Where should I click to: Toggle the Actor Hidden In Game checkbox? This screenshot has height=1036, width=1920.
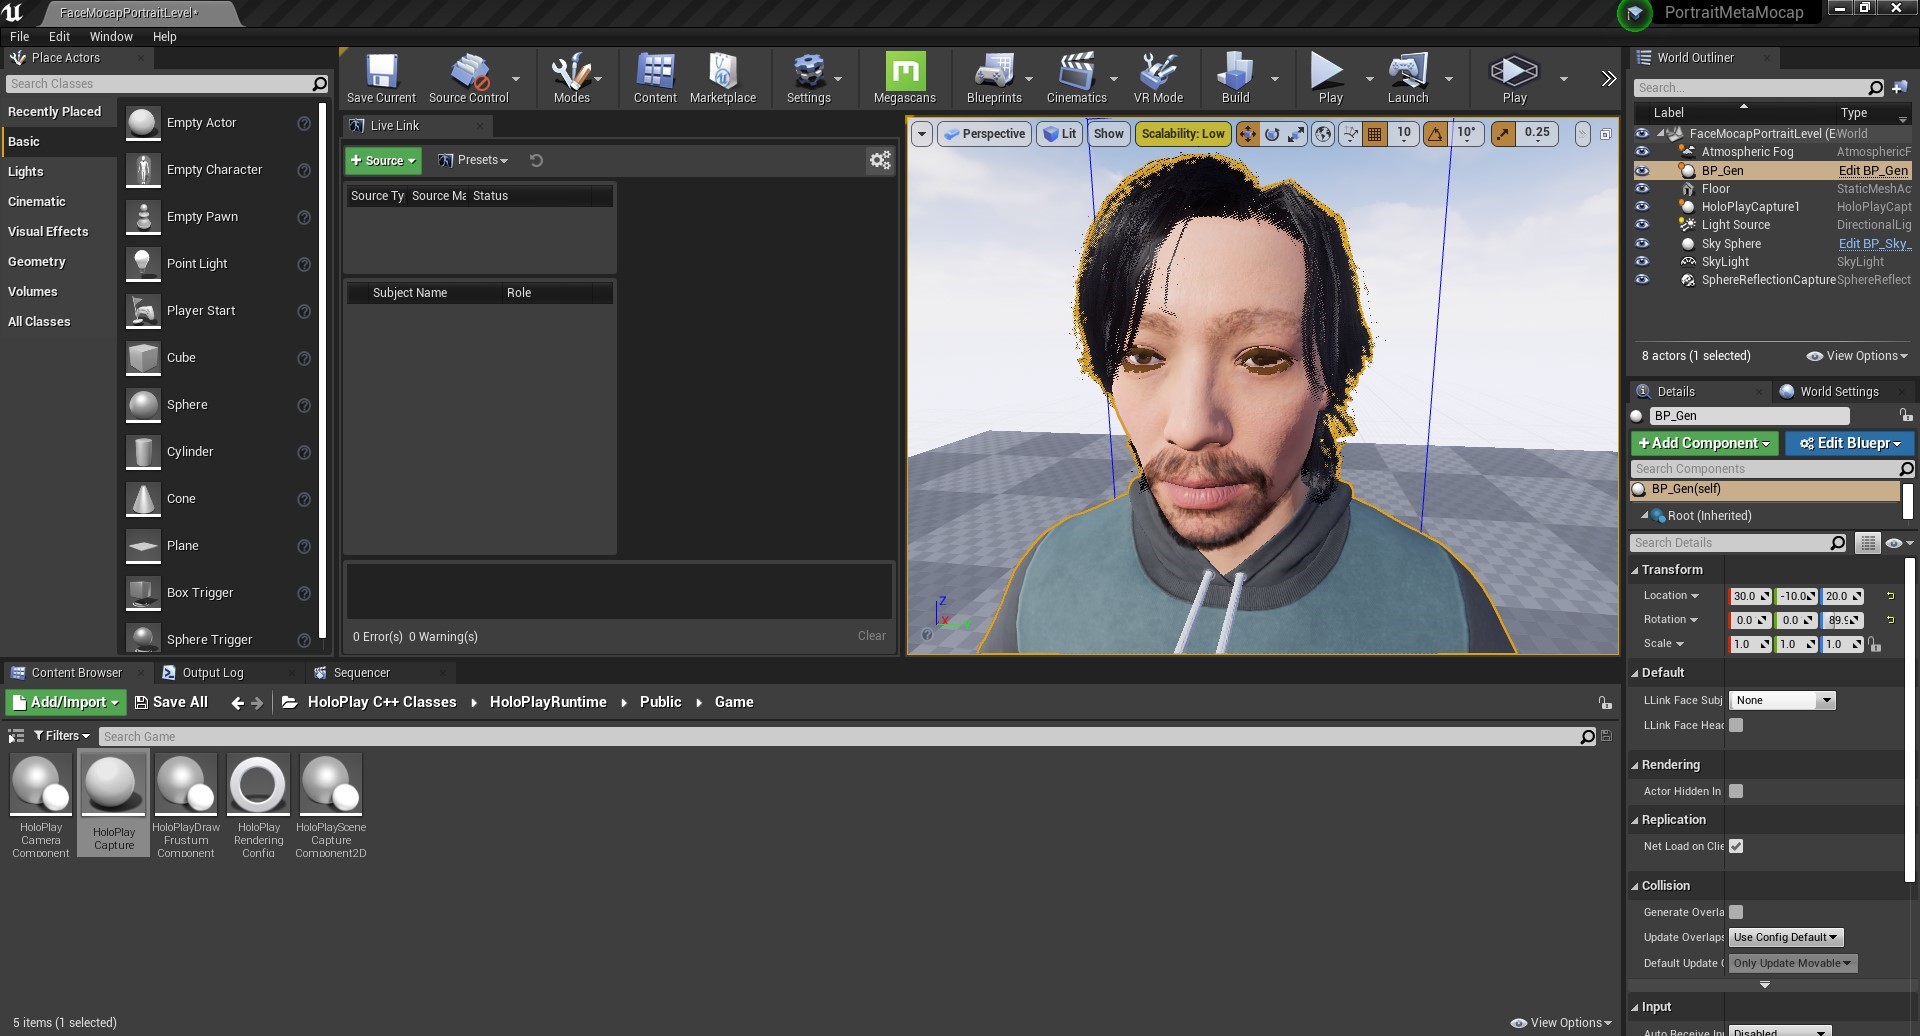1736,791
